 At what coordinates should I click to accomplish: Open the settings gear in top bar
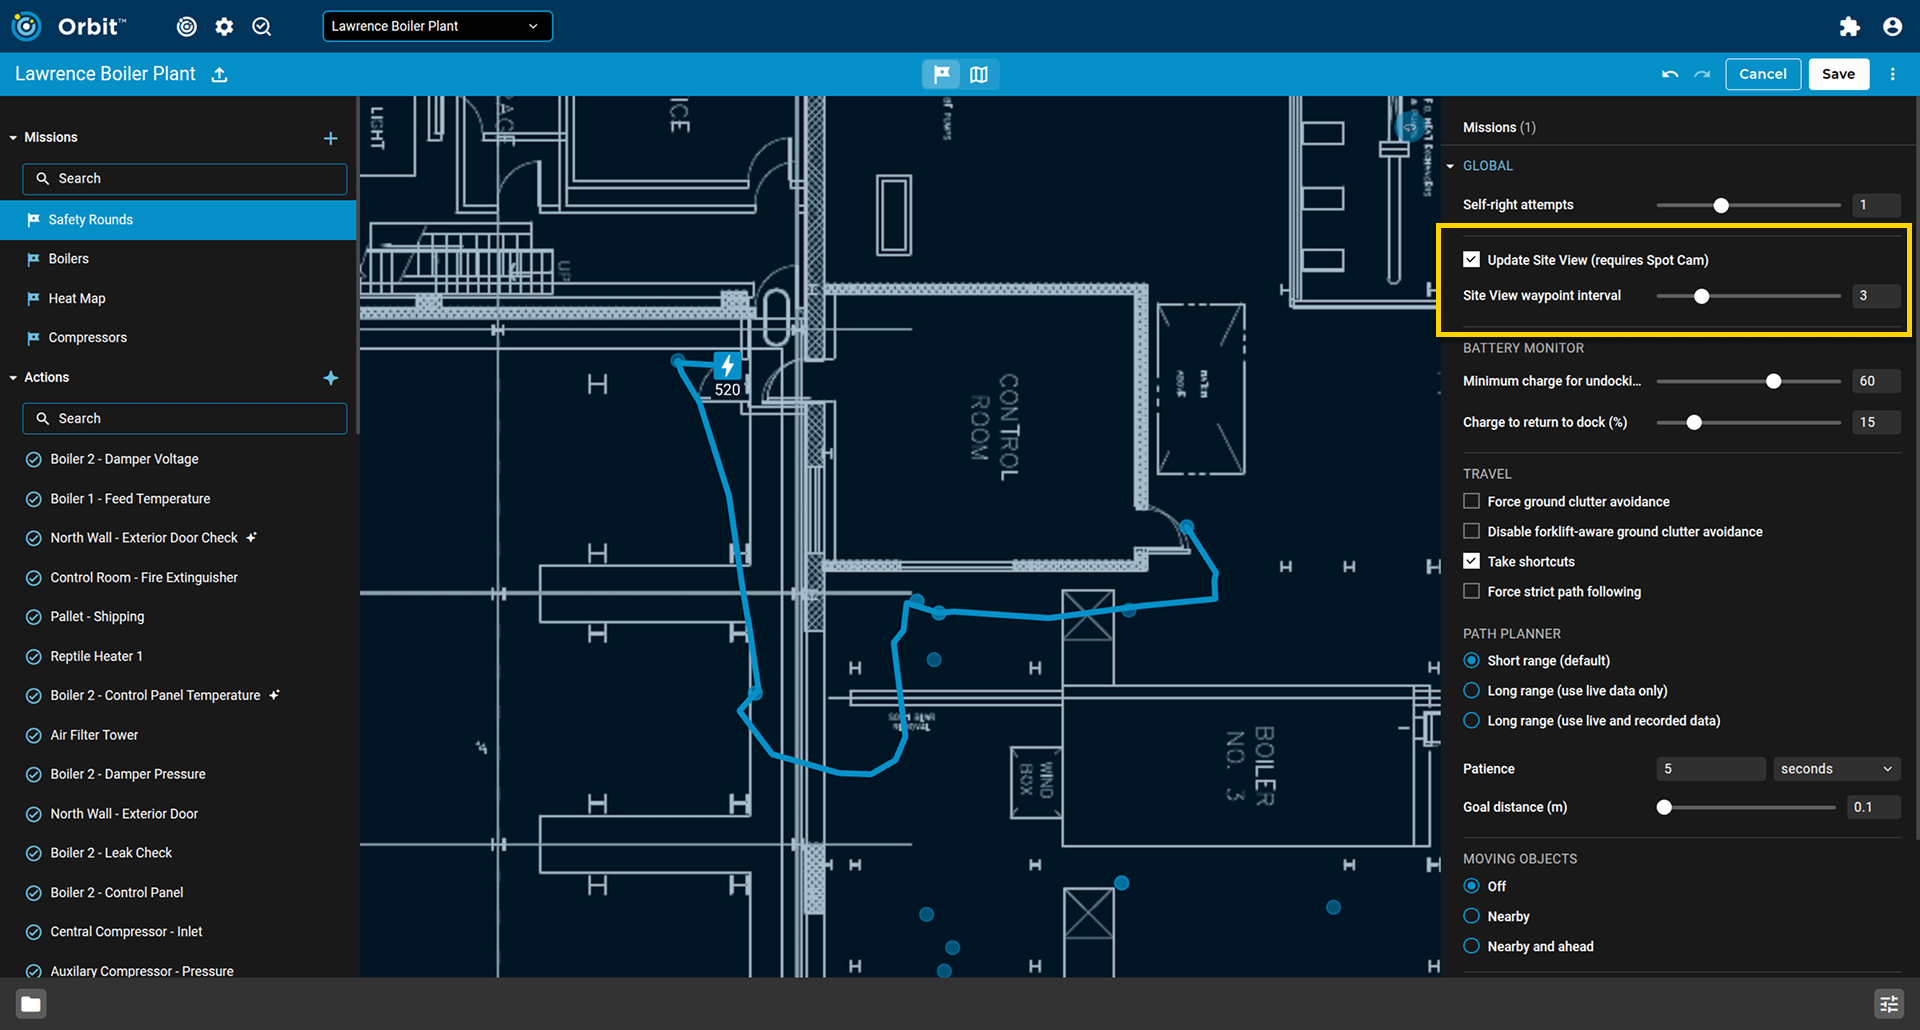coord(224,27)
